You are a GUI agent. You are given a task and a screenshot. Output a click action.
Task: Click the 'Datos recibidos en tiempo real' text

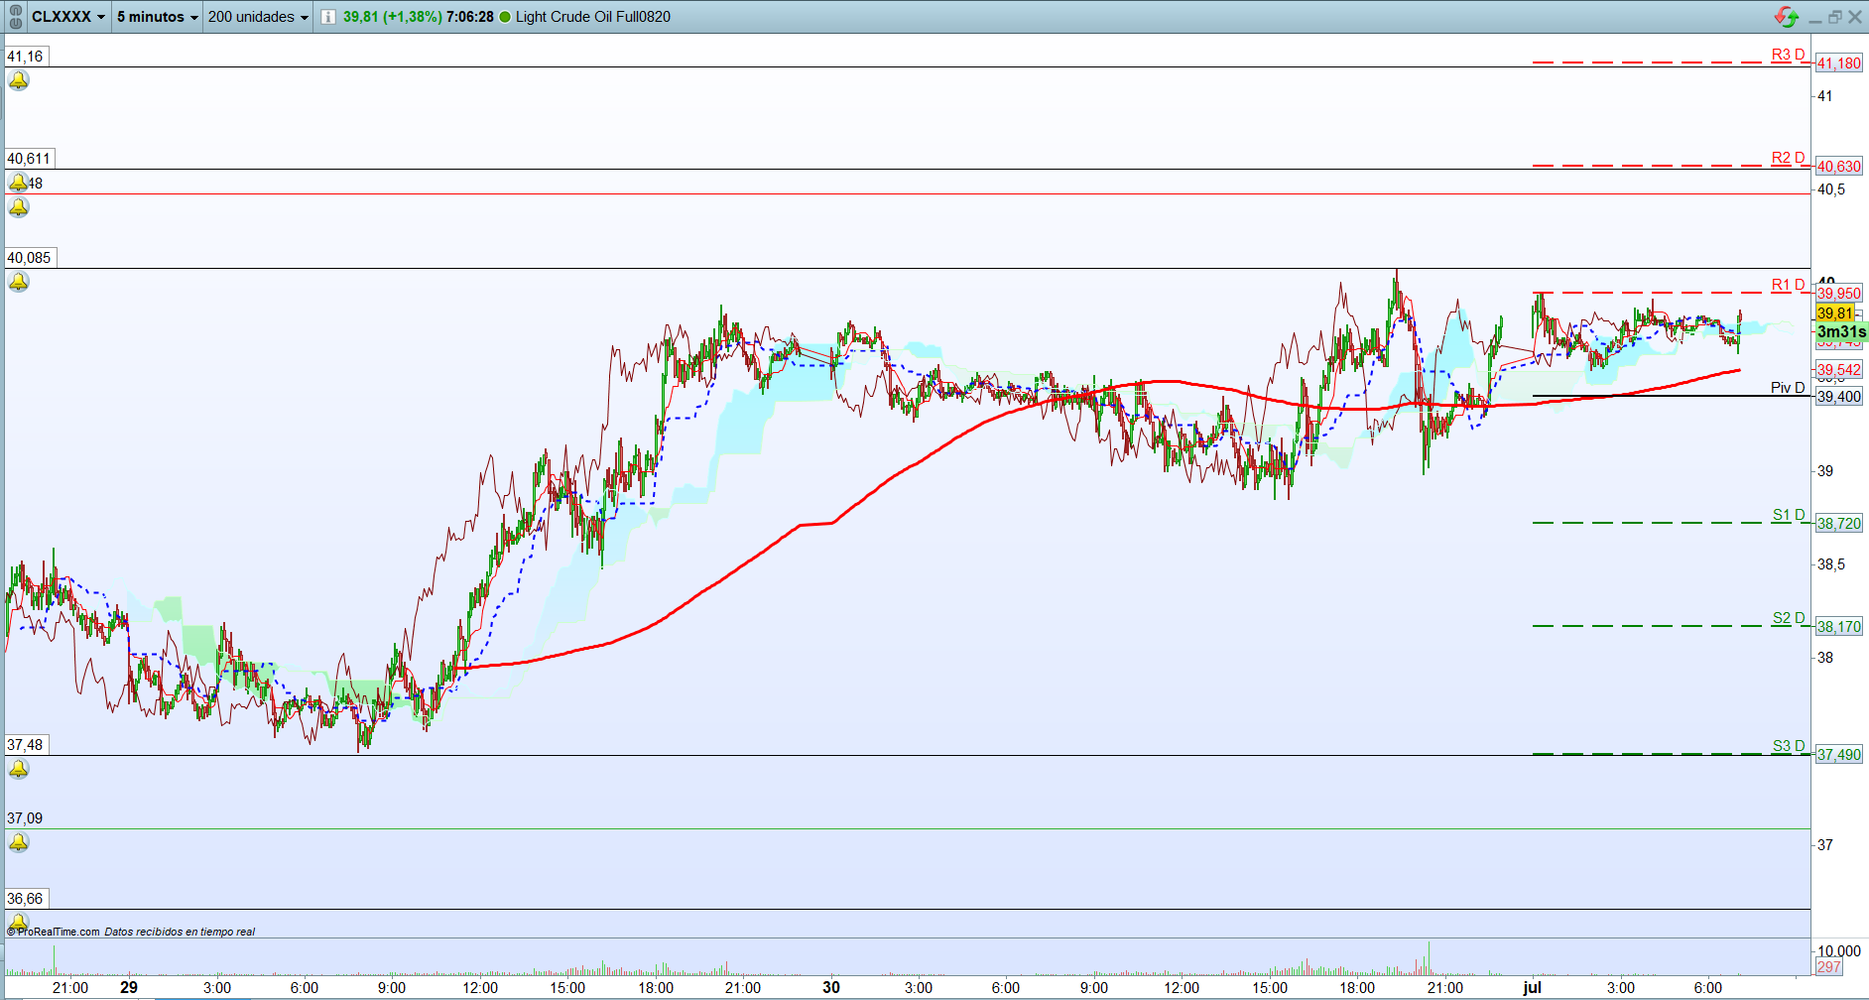(x=180, y=932)
